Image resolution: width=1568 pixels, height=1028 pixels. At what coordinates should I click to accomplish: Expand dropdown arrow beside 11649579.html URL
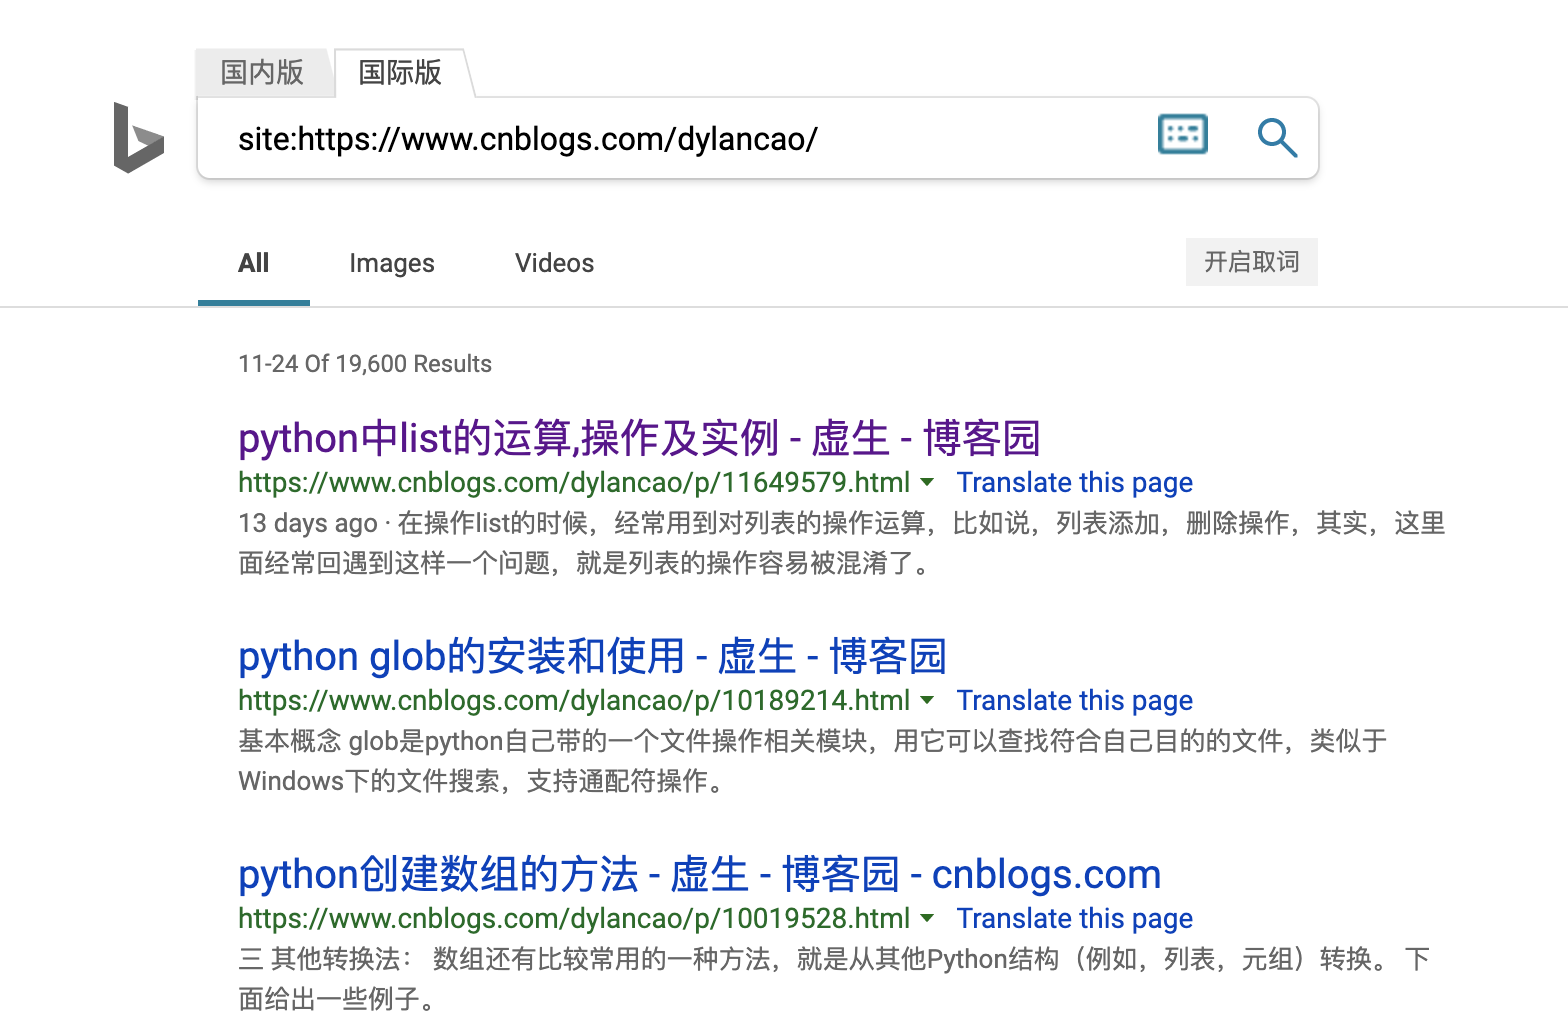tap(927, 483)
